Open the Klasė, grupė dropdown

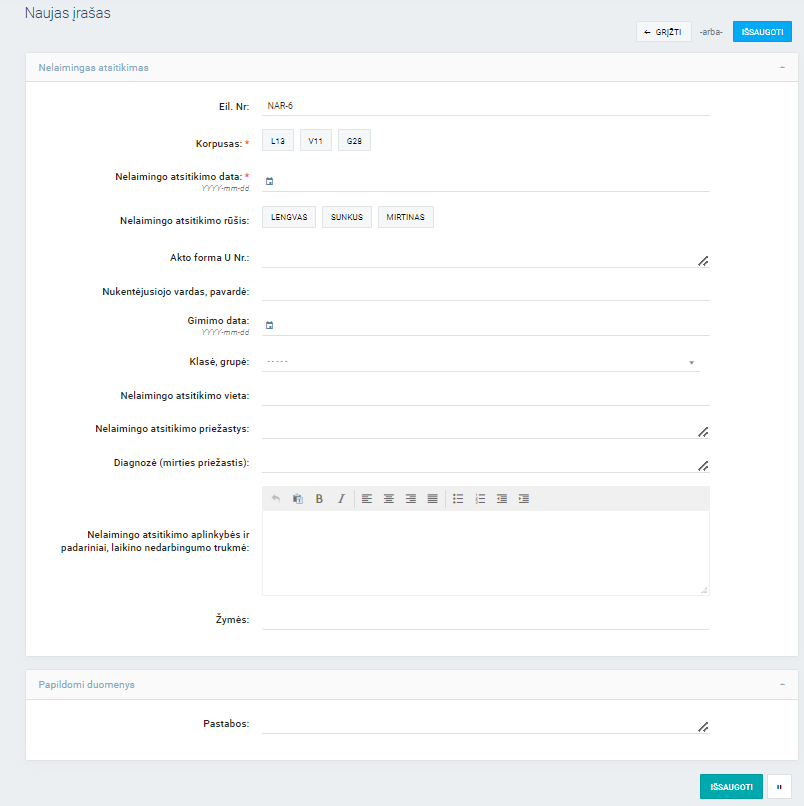pos(480,361)
